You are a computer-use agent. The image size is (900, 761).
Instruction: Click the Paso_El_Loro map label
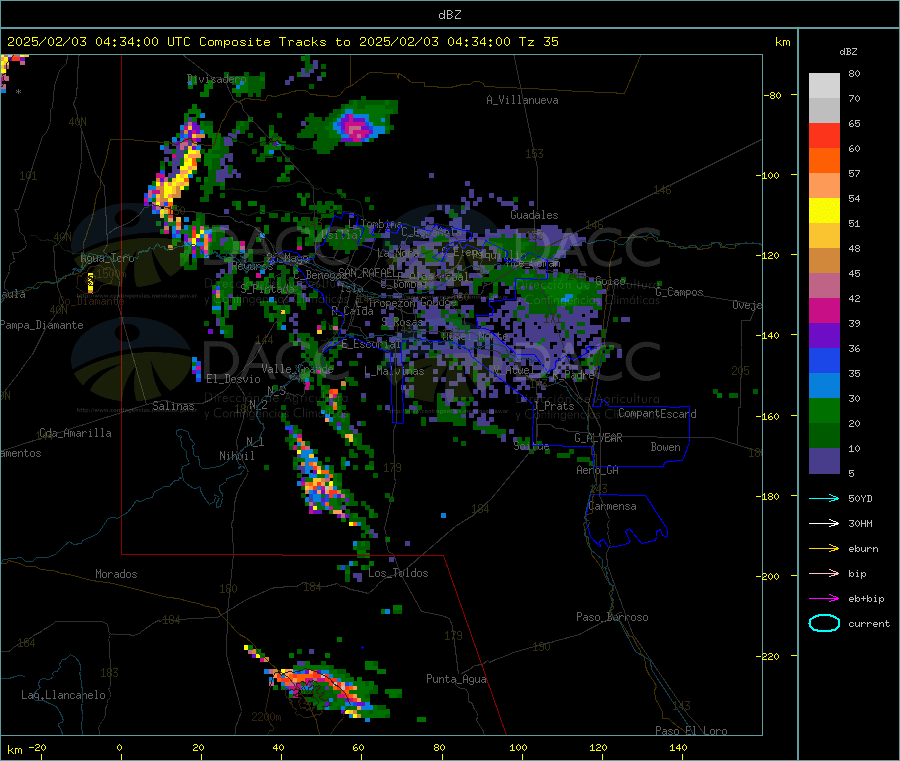pos(691,731)
